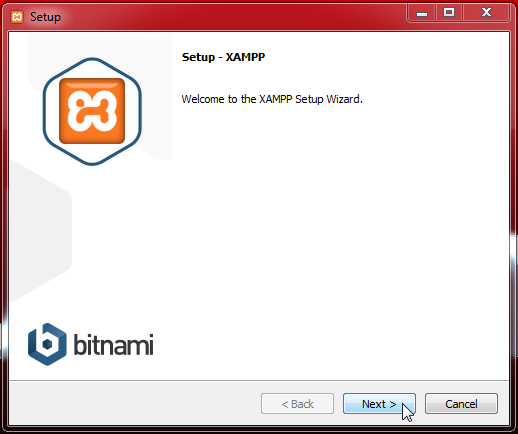Screen dimensions: 518x434
Task: Click the large orange XAMPP logo
Action: [x=92, y=111]
